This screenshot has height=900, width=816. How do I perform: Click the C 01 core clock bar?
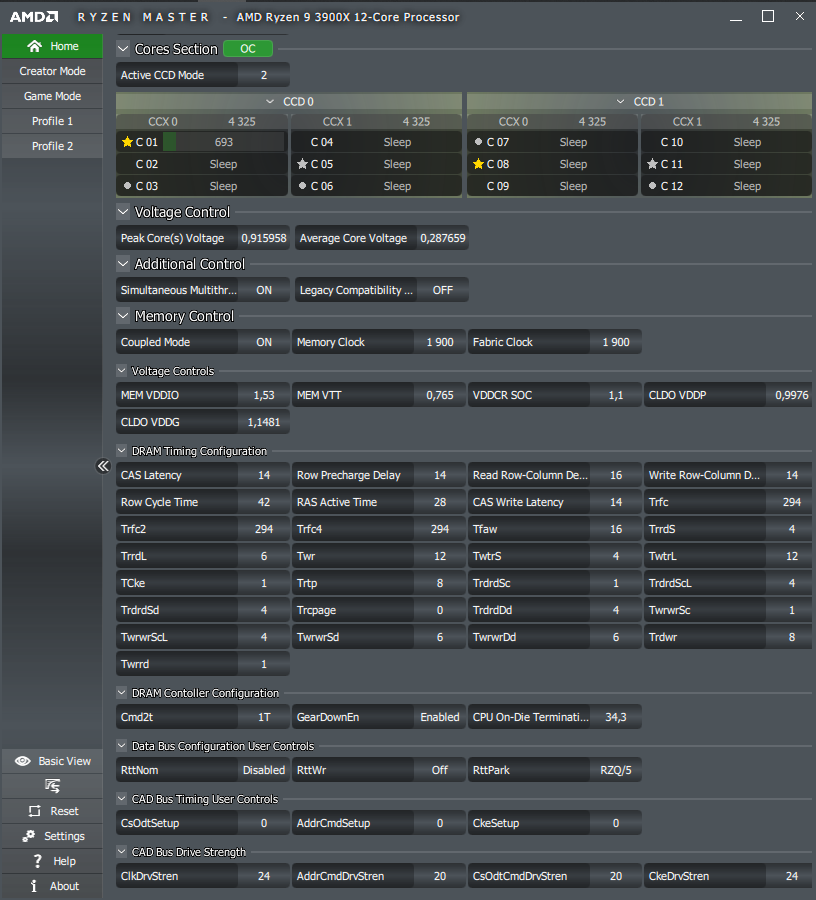[x=224, y=142]
